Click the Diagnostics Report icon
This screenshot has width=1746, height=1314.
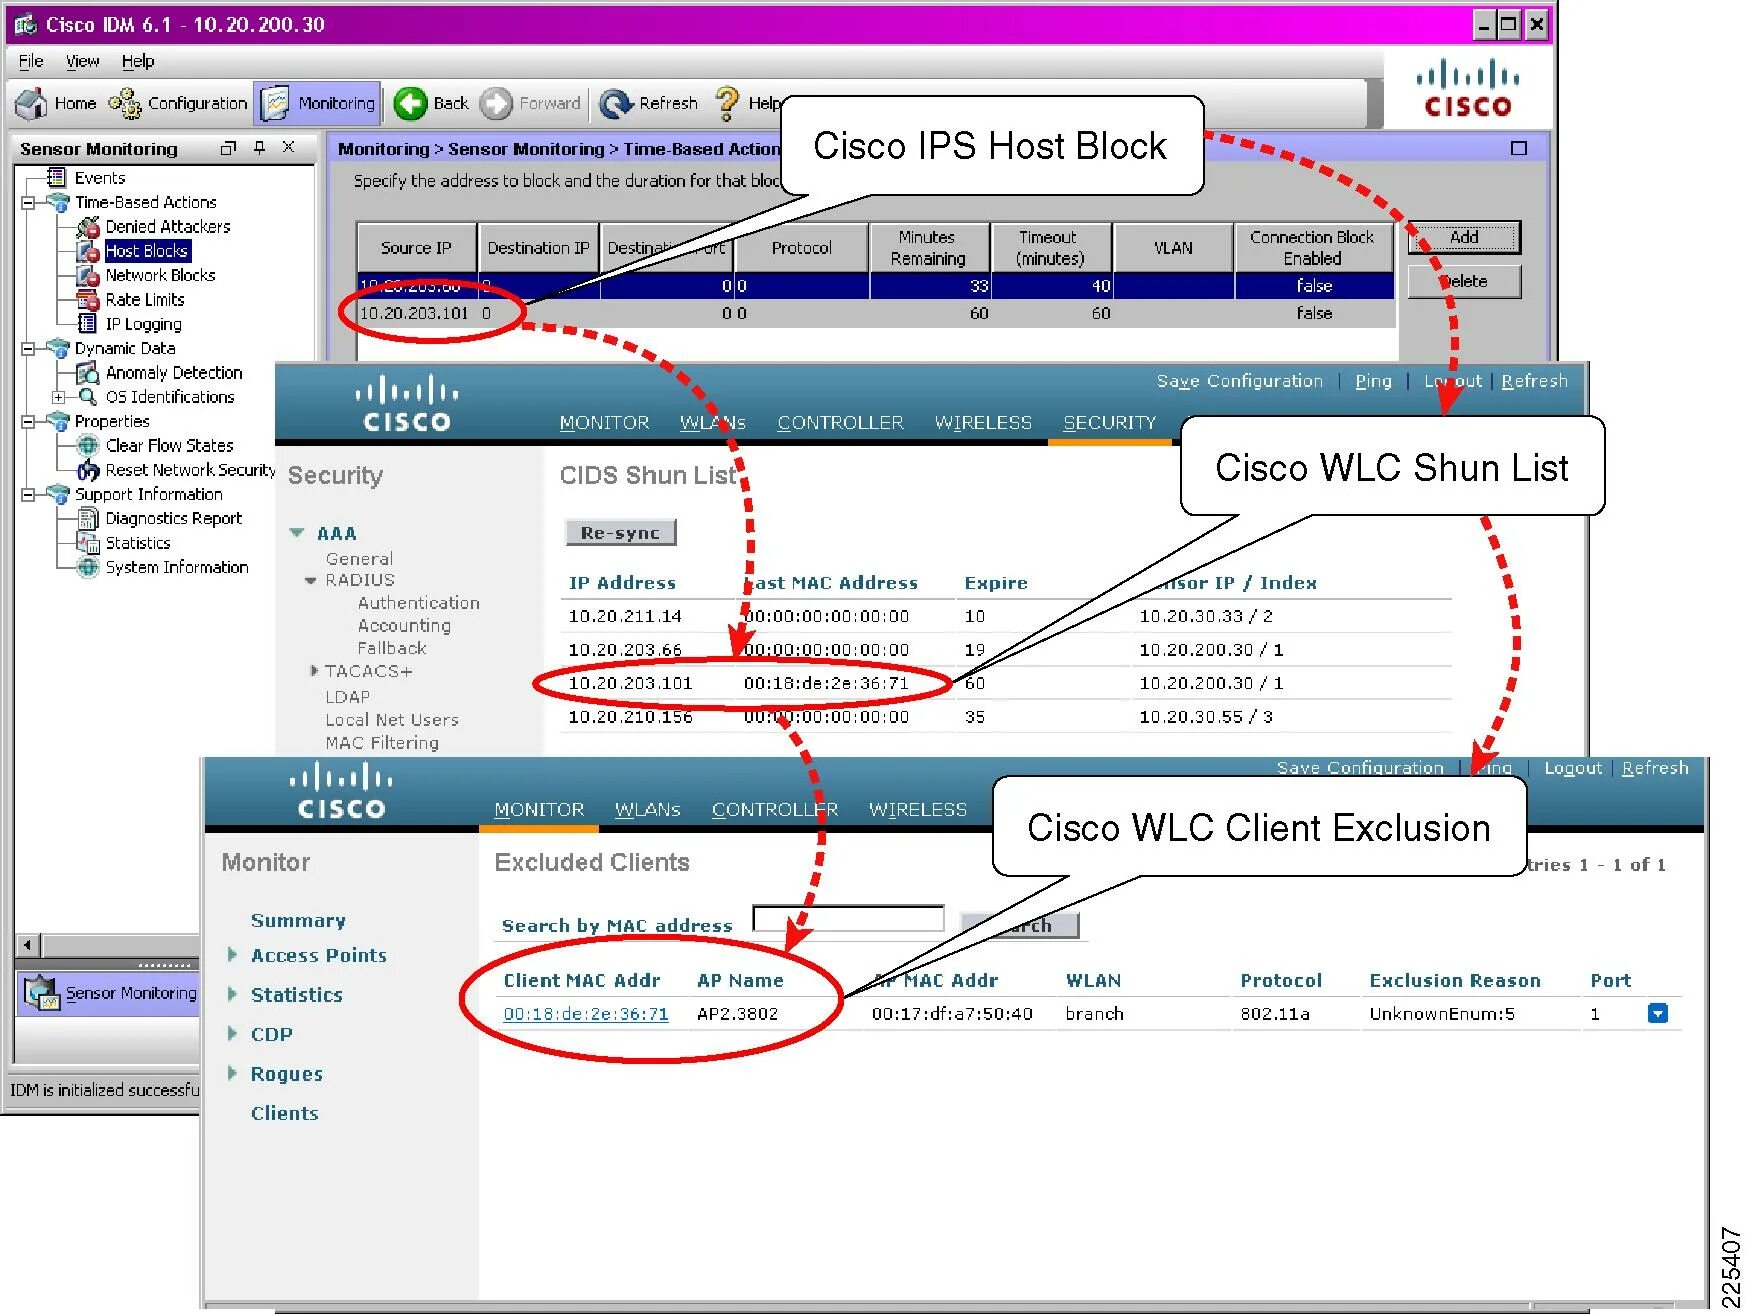(88, 519)
